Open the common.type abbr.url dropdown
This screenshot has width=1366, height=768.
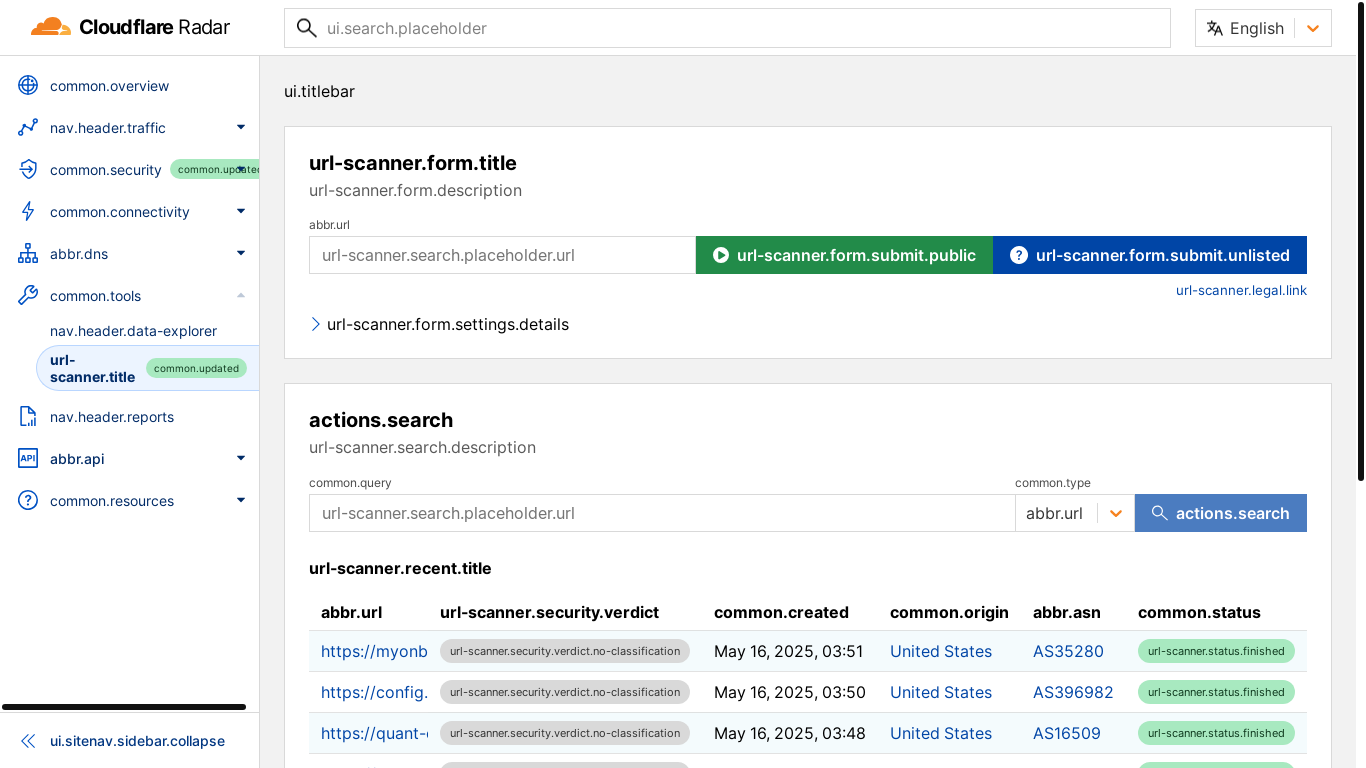point(1074,514)
